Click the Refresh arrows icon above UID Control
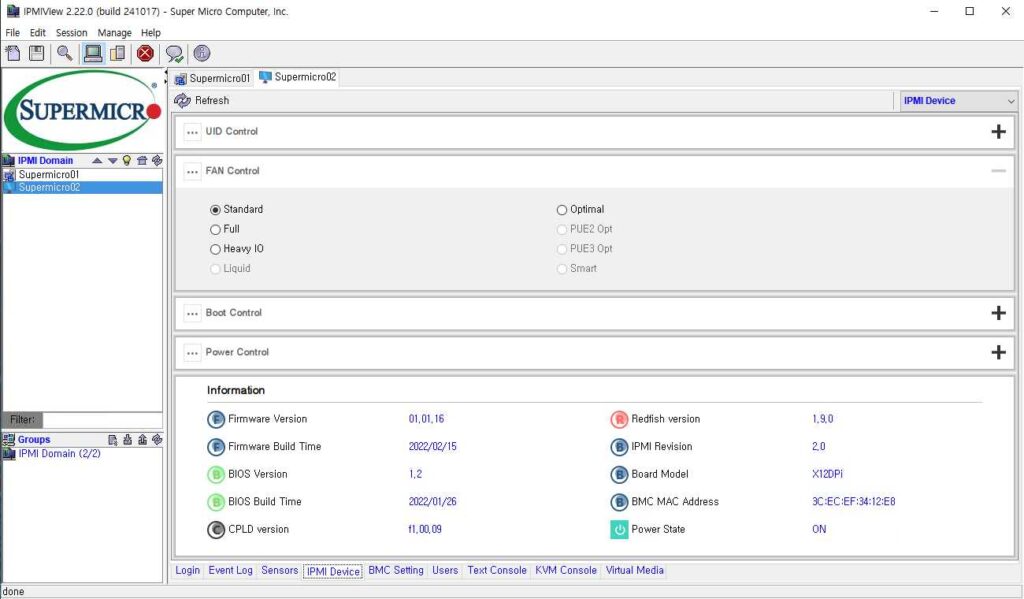The image size is (1024, 599). pos(182,101)
